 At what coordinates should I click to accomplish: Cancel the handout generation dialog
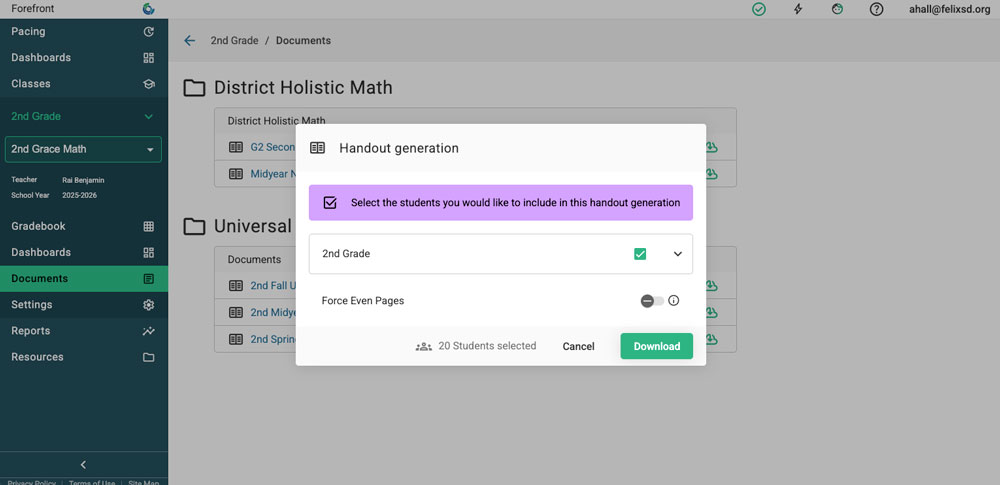[x=578, y=346]
